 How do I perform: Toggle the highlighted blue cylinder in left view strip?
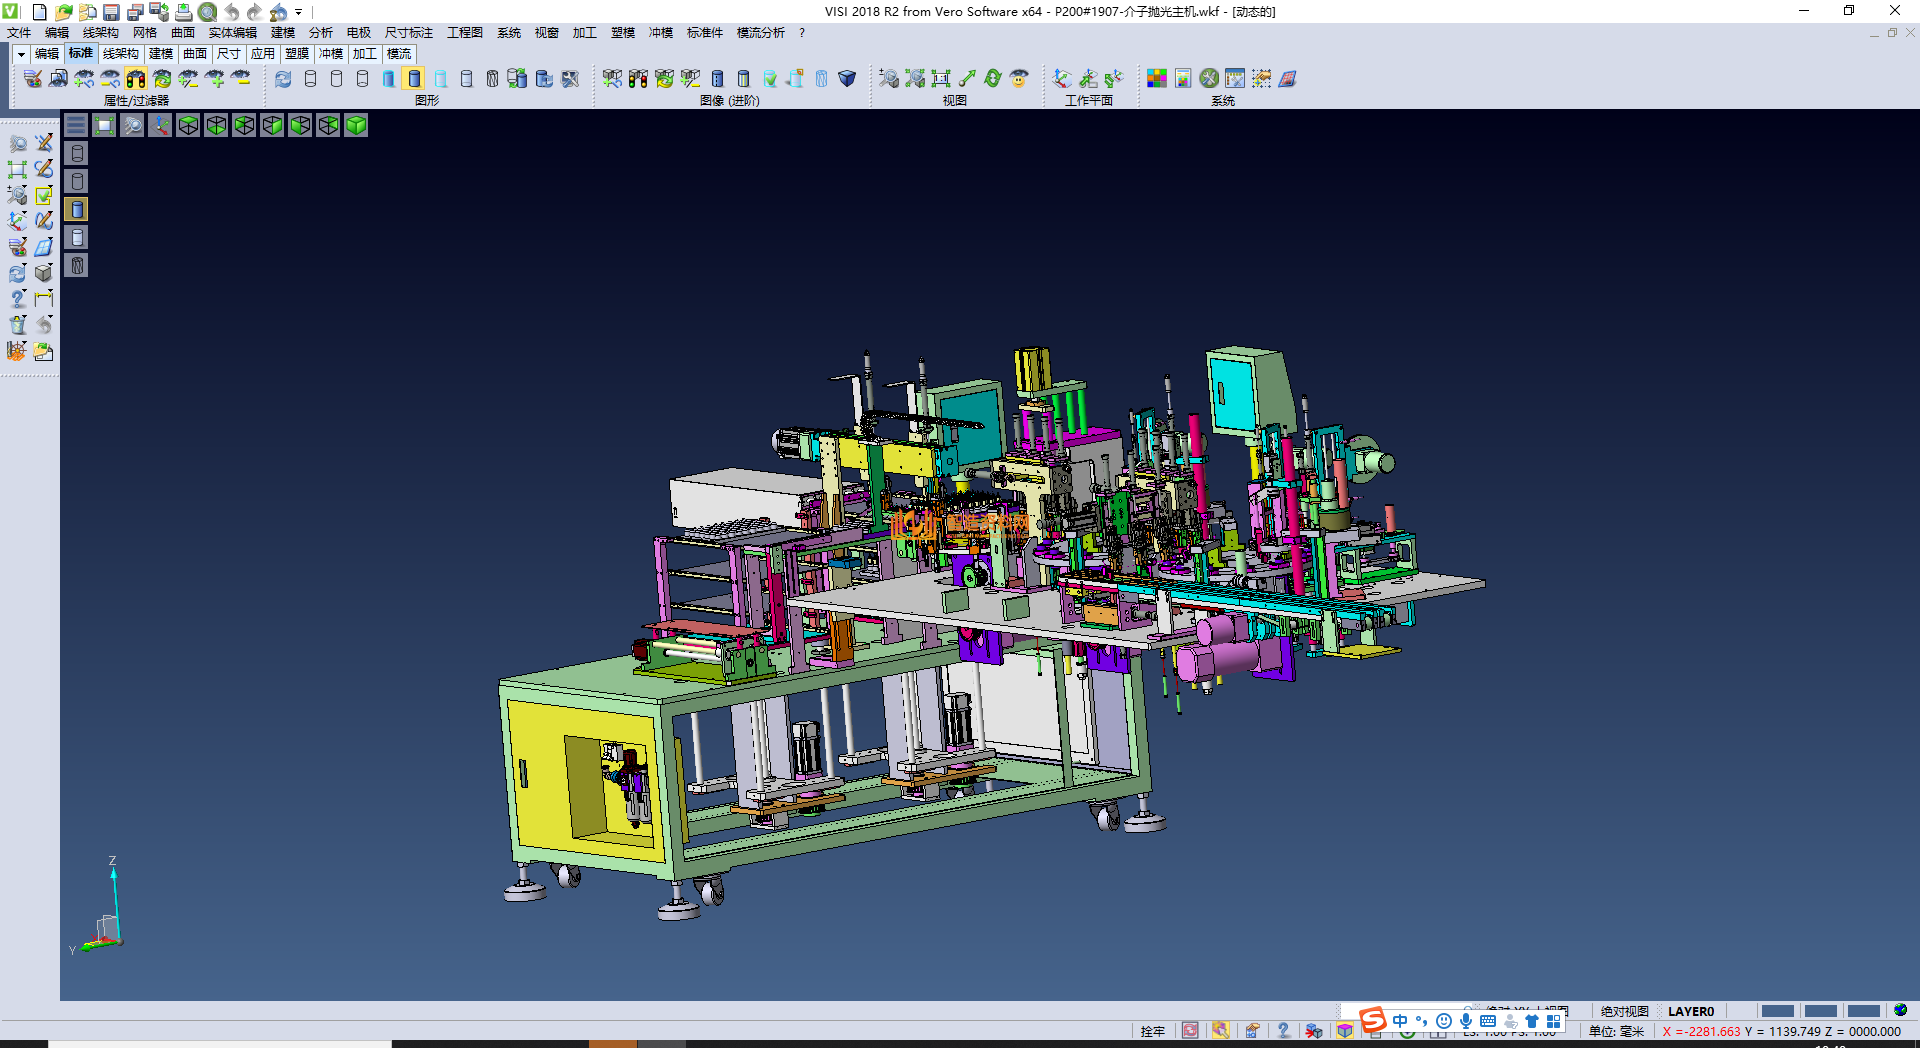click(77, 209)
